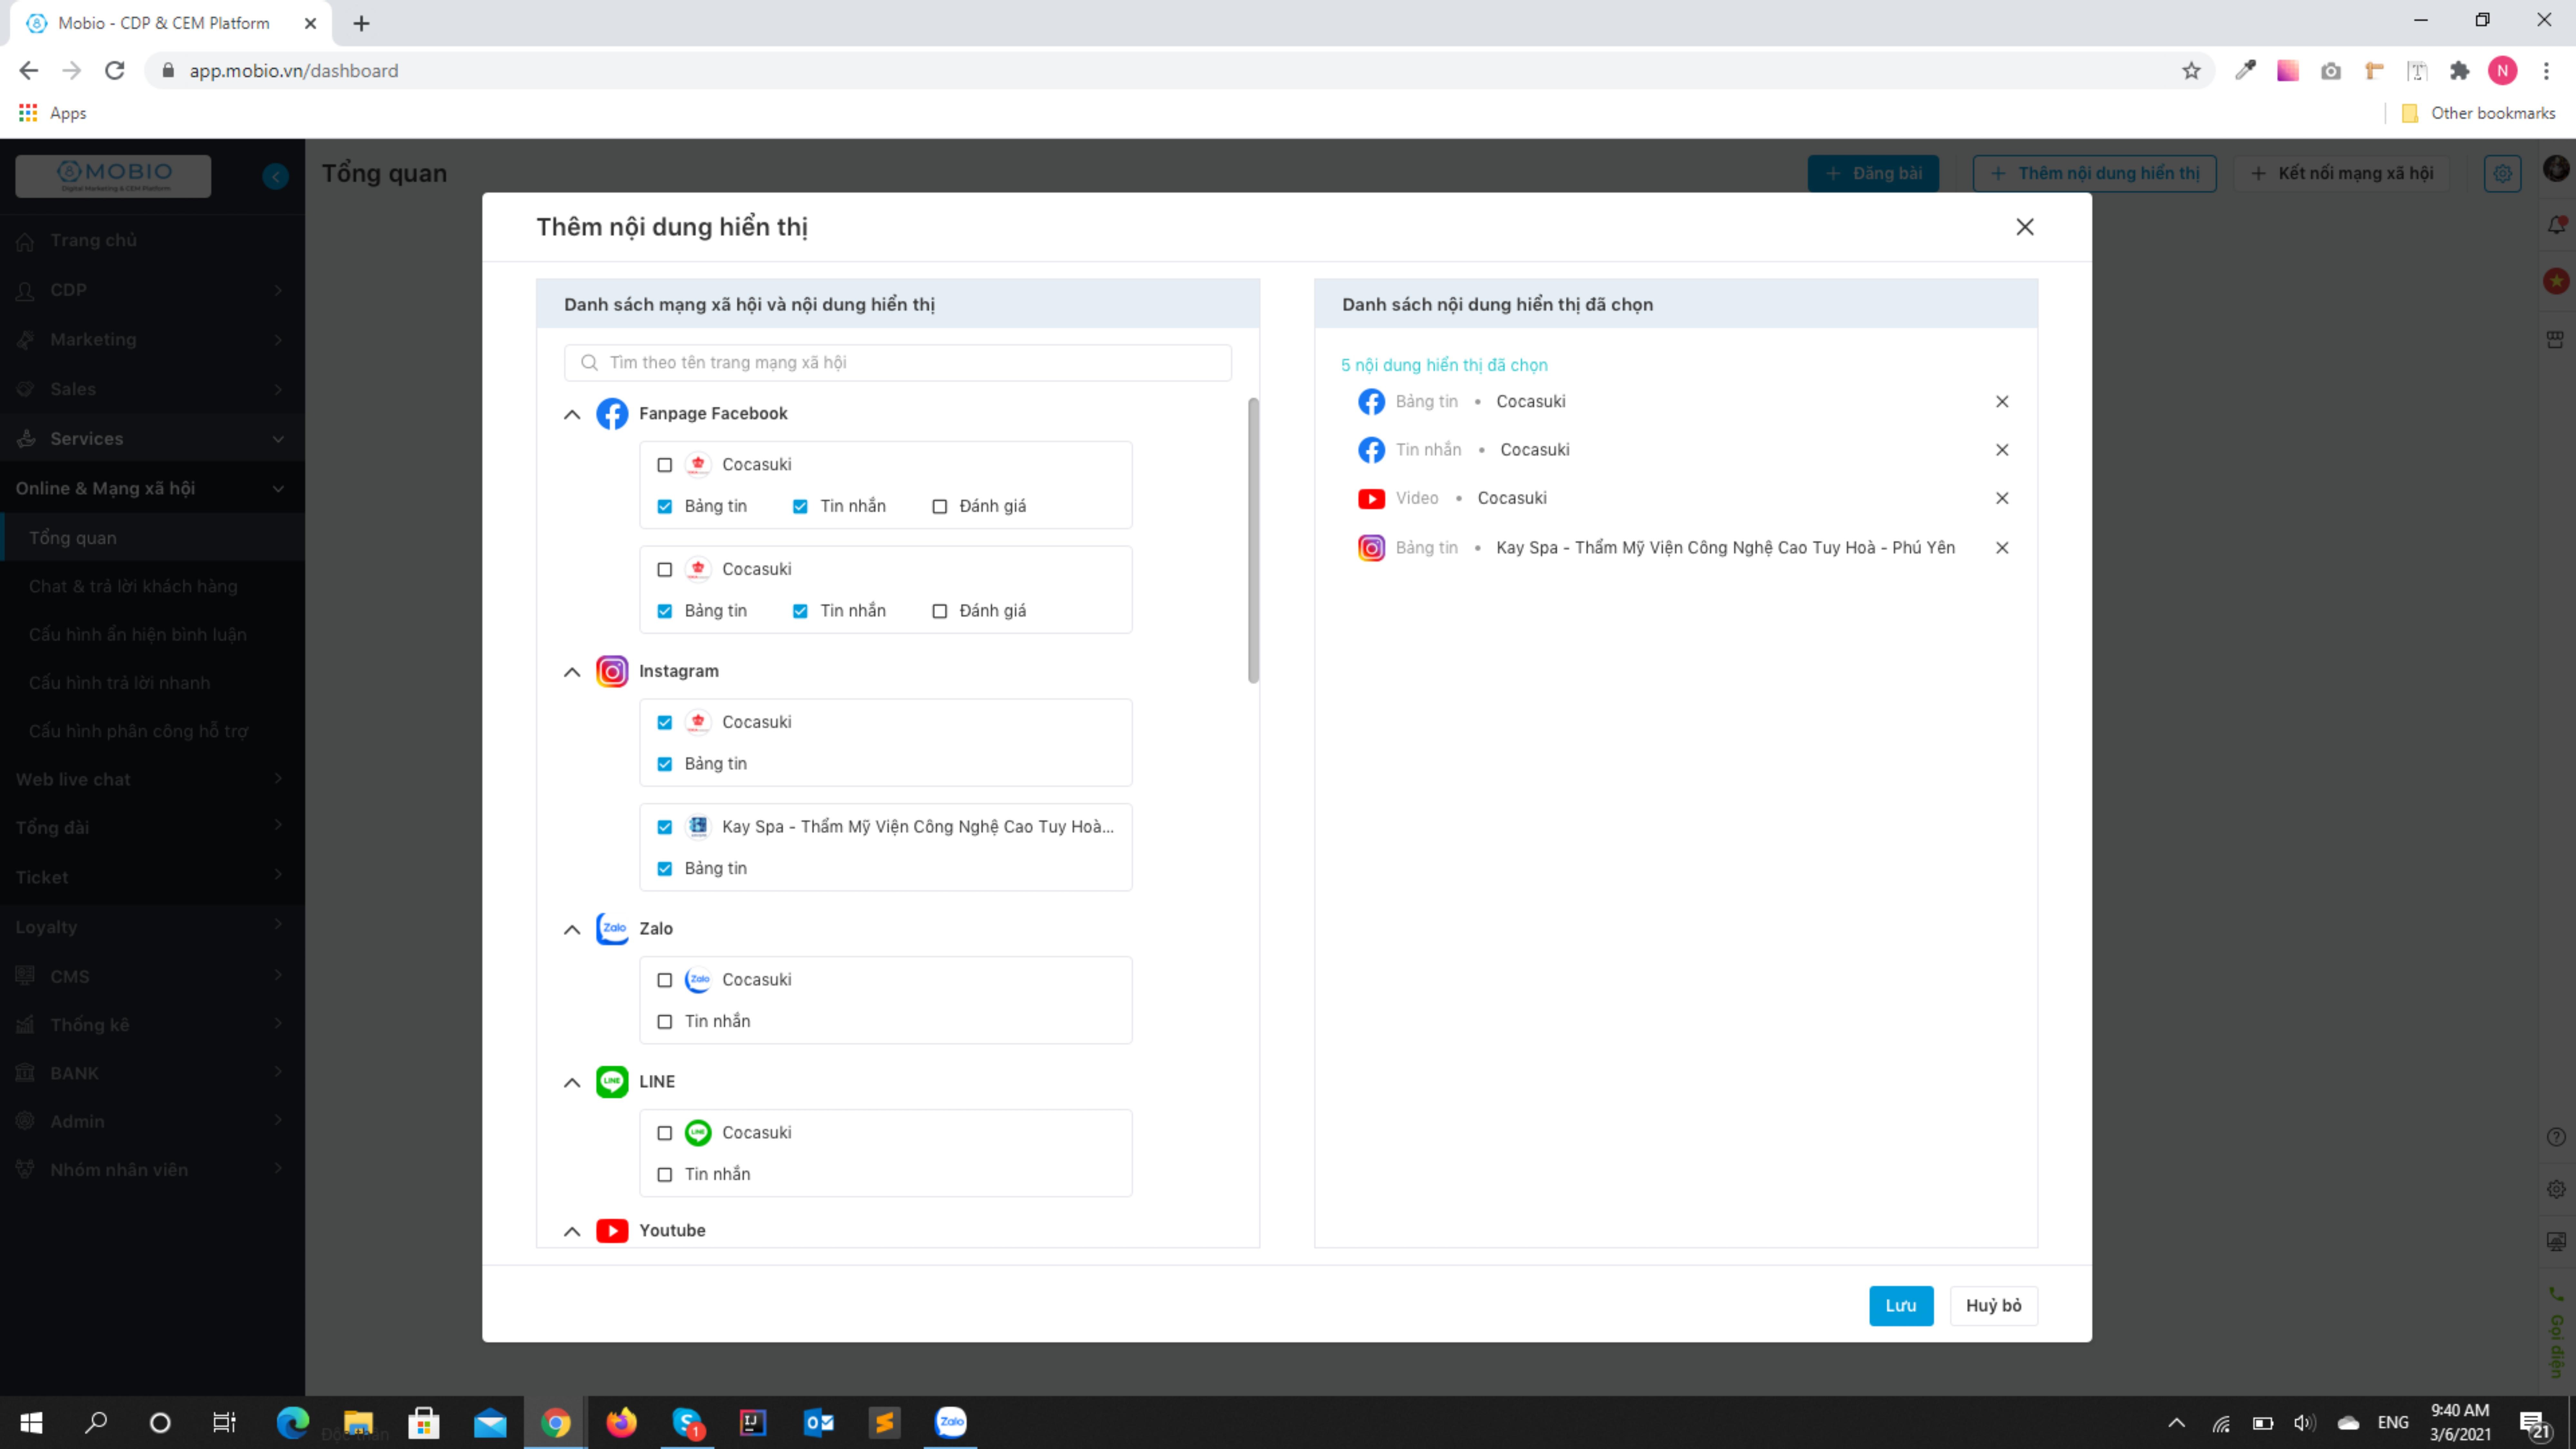Image resolution: width=2576 pixels, height=1449 pixels.
Task: Collapse the Zalo group
Action: tap(572, 930)
